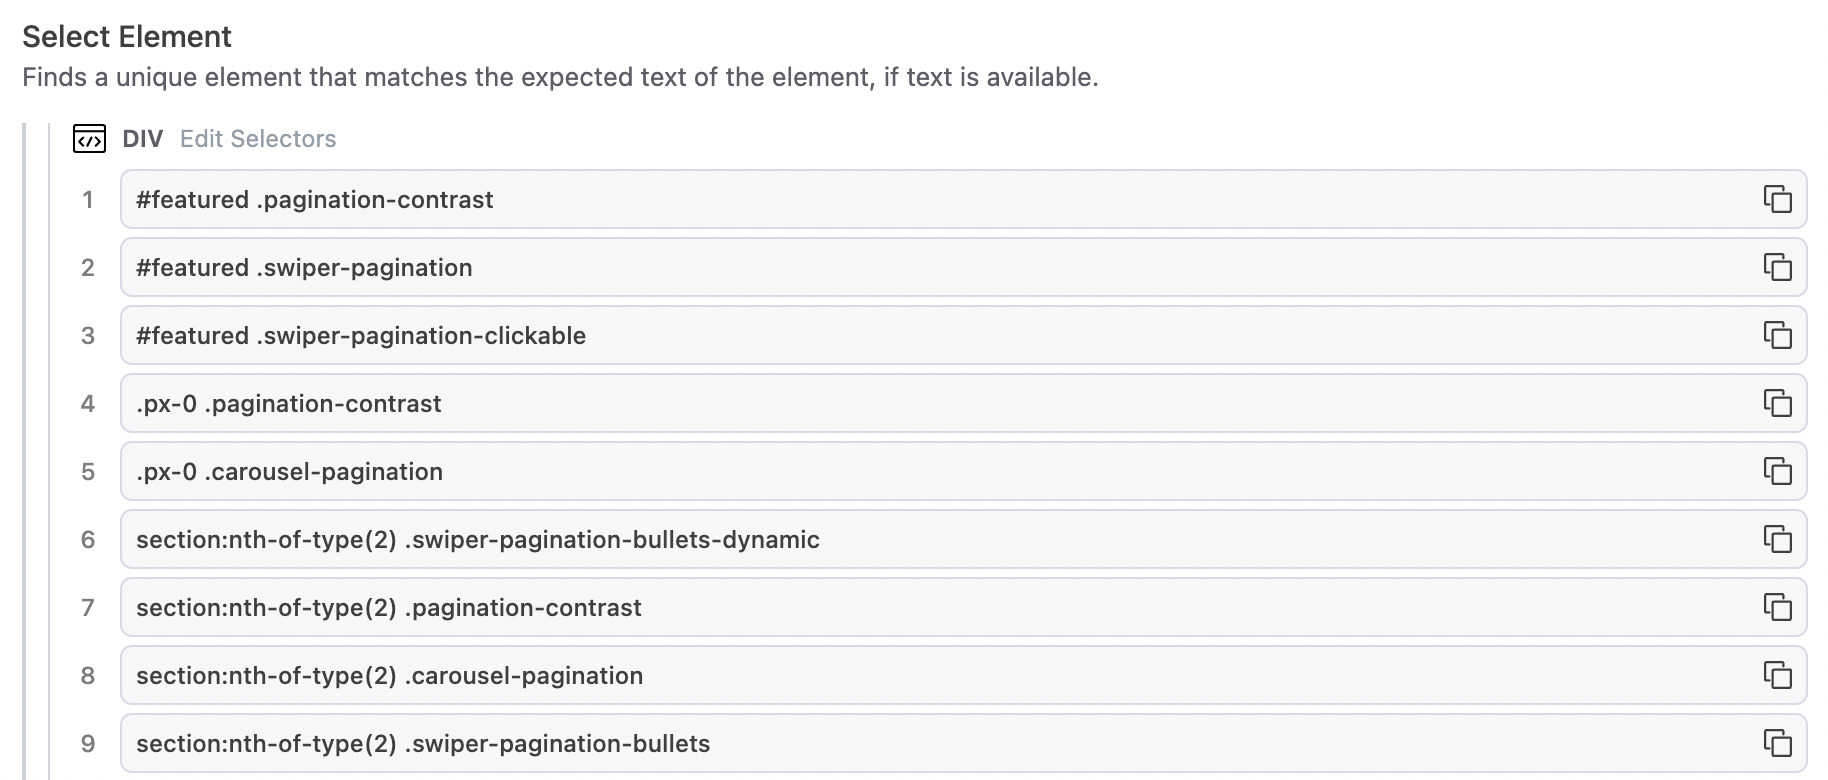Select the '#featured .pagination-contrast' field
This screenshot has height=780, width=1828.
pos(900,199)
